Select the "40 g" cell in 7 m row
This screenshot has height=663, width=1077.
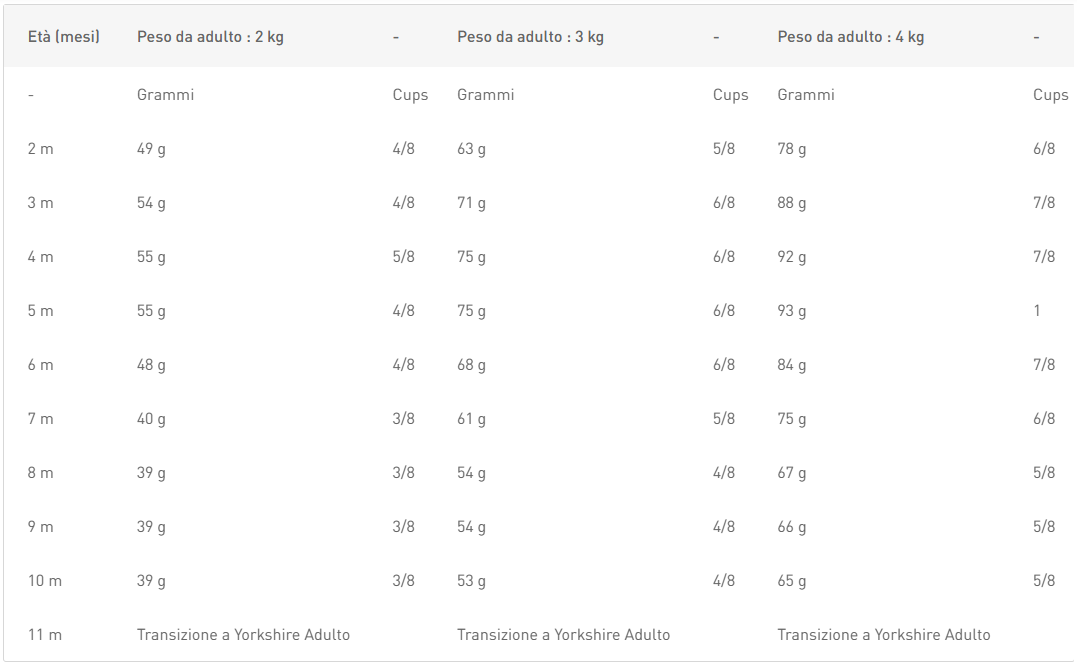(x=151, y=419)
